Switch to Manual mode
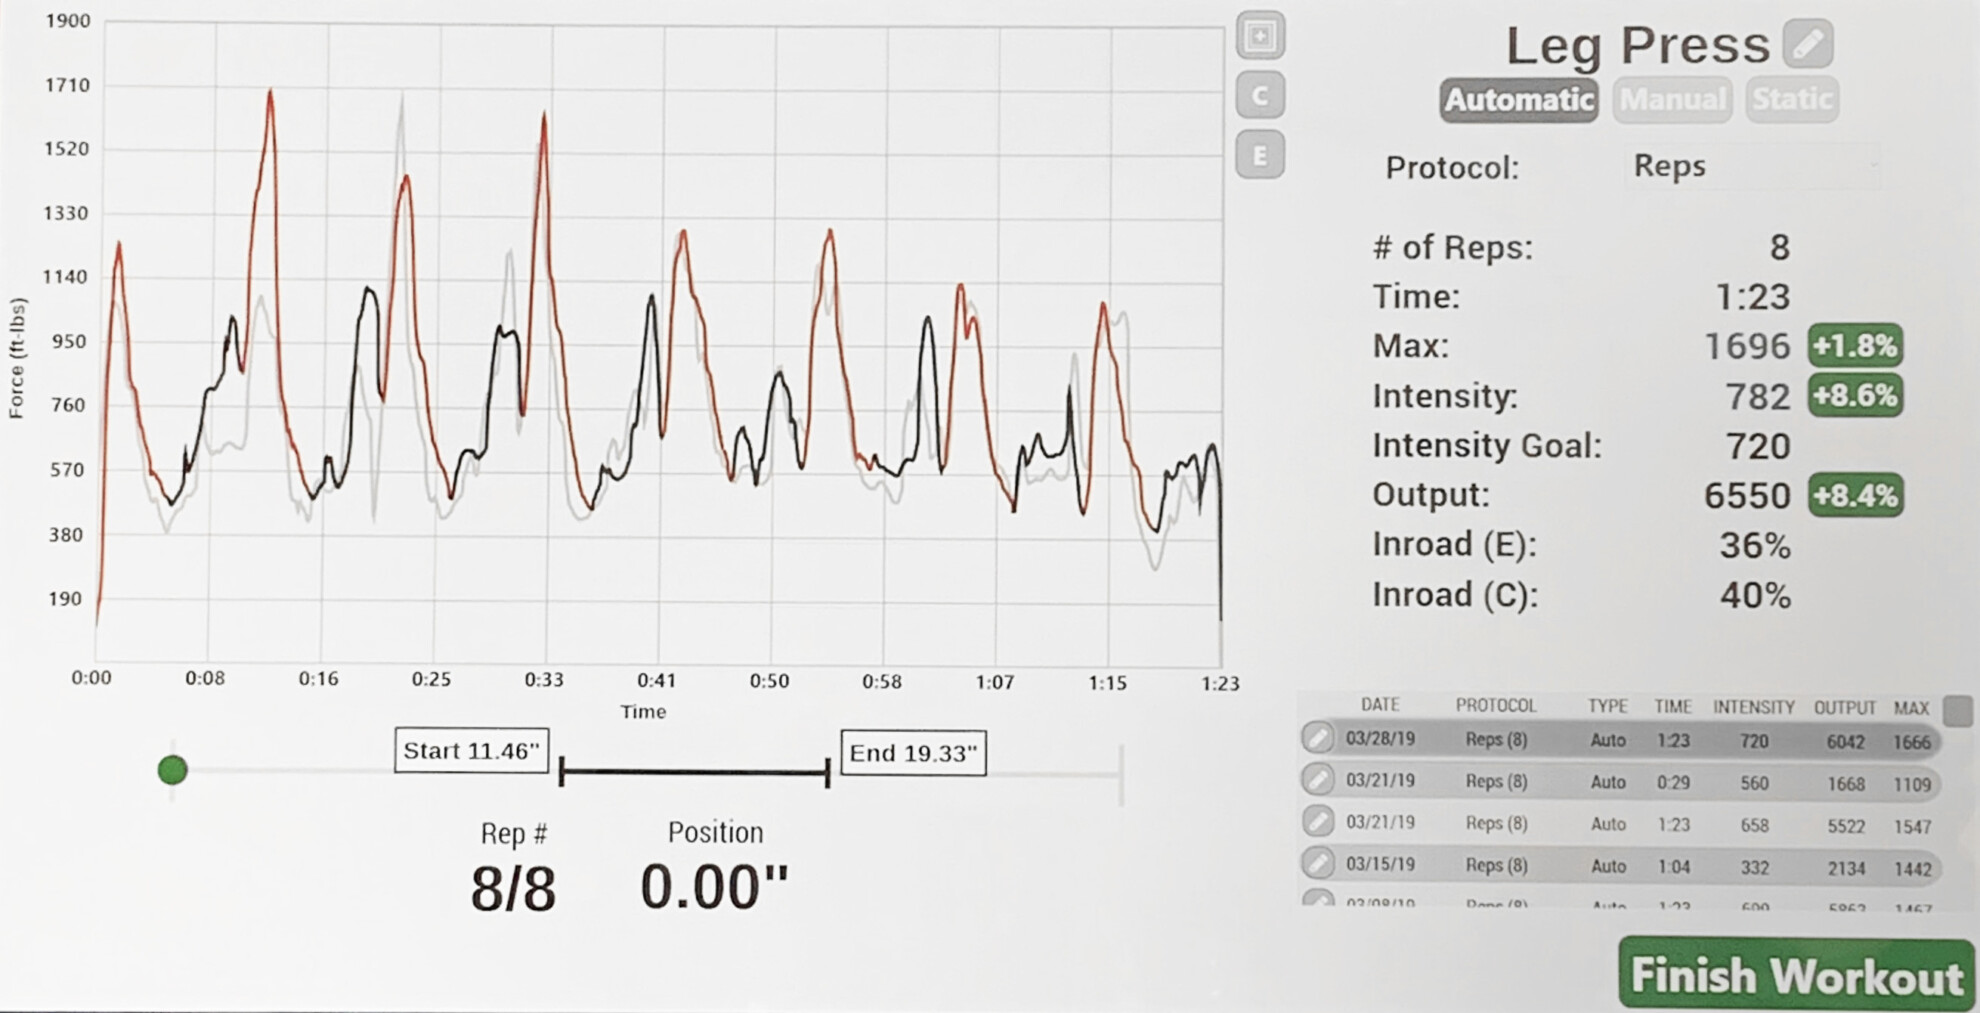Viewport: 1980px width, 1013px height. [x=1672, y=100]
